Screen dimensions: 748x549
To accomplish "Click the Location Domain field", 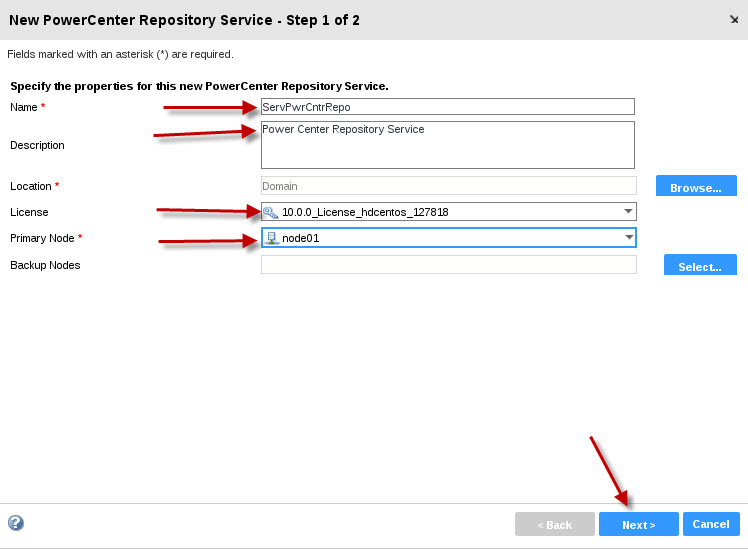I will pyautogui.click(x=448, y=186).
